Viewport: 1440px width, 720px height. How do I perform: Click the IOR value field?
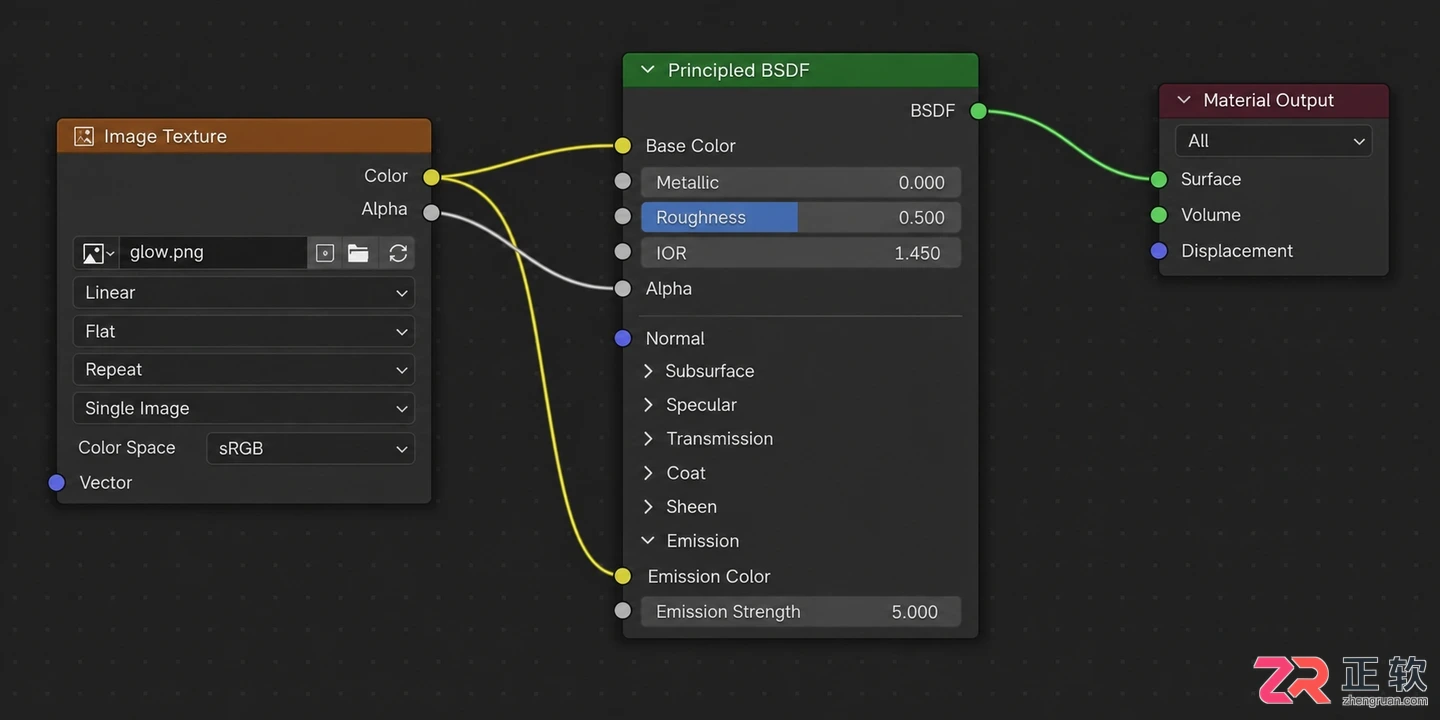click(x=801, y=253)
